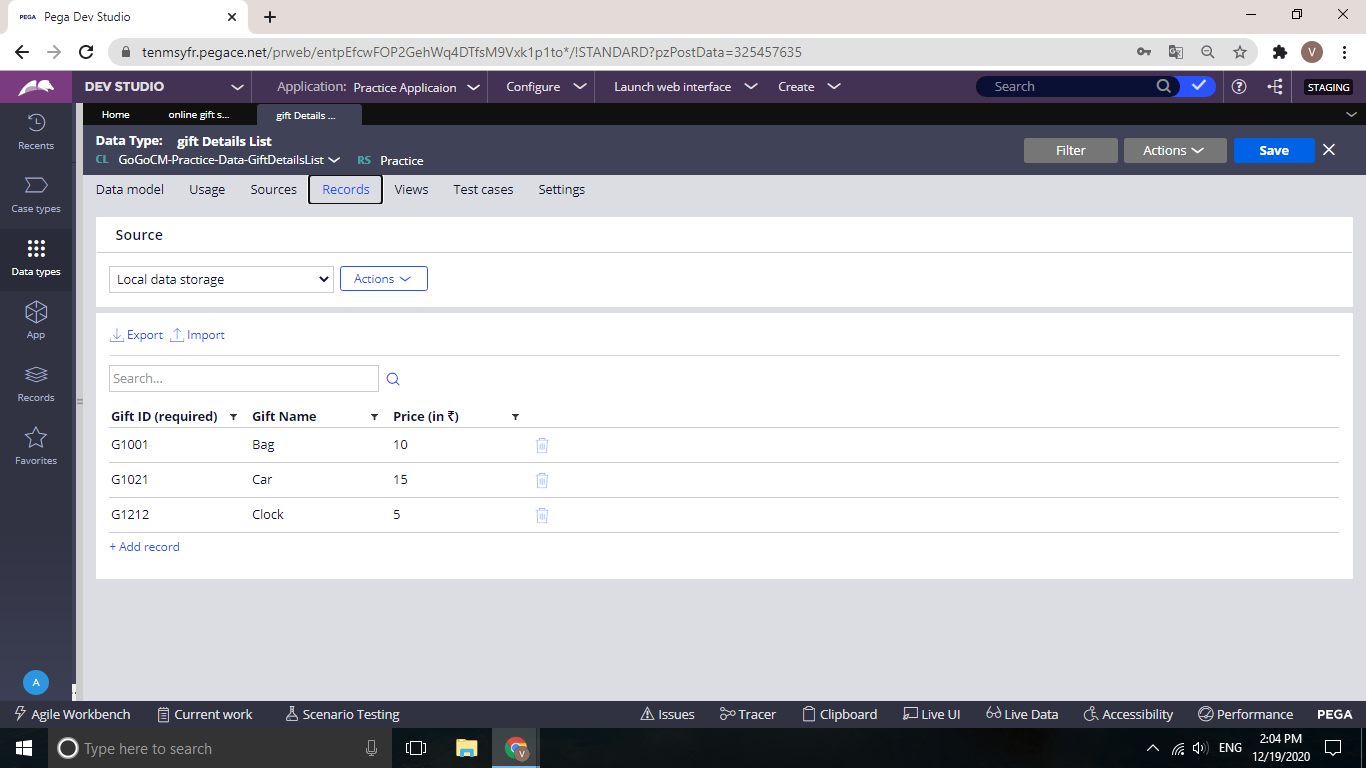
Task: Open Price column filter arrow
Action: 516,417
